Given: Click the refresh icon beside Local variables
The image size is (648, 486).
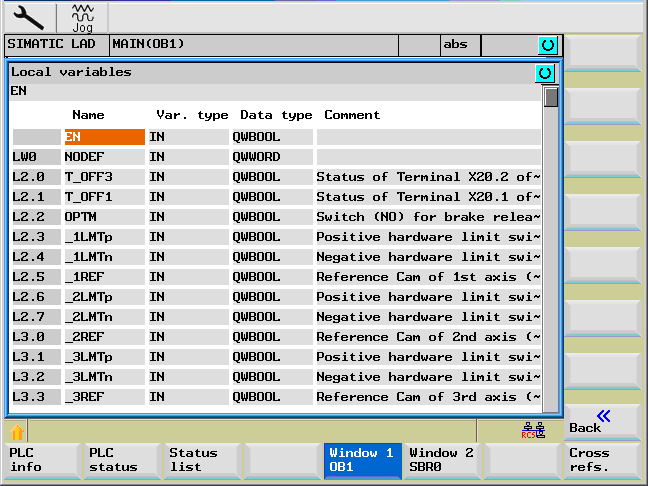Looking at the screenshot, I should click(x=545, y=74).
